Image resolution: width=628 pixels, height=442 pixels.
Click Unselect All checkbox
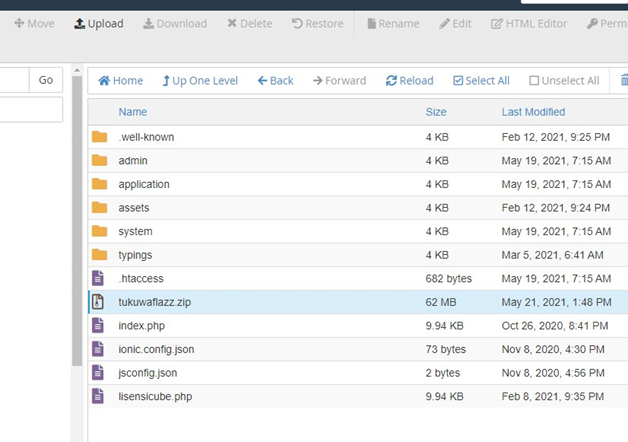[564, 81]
